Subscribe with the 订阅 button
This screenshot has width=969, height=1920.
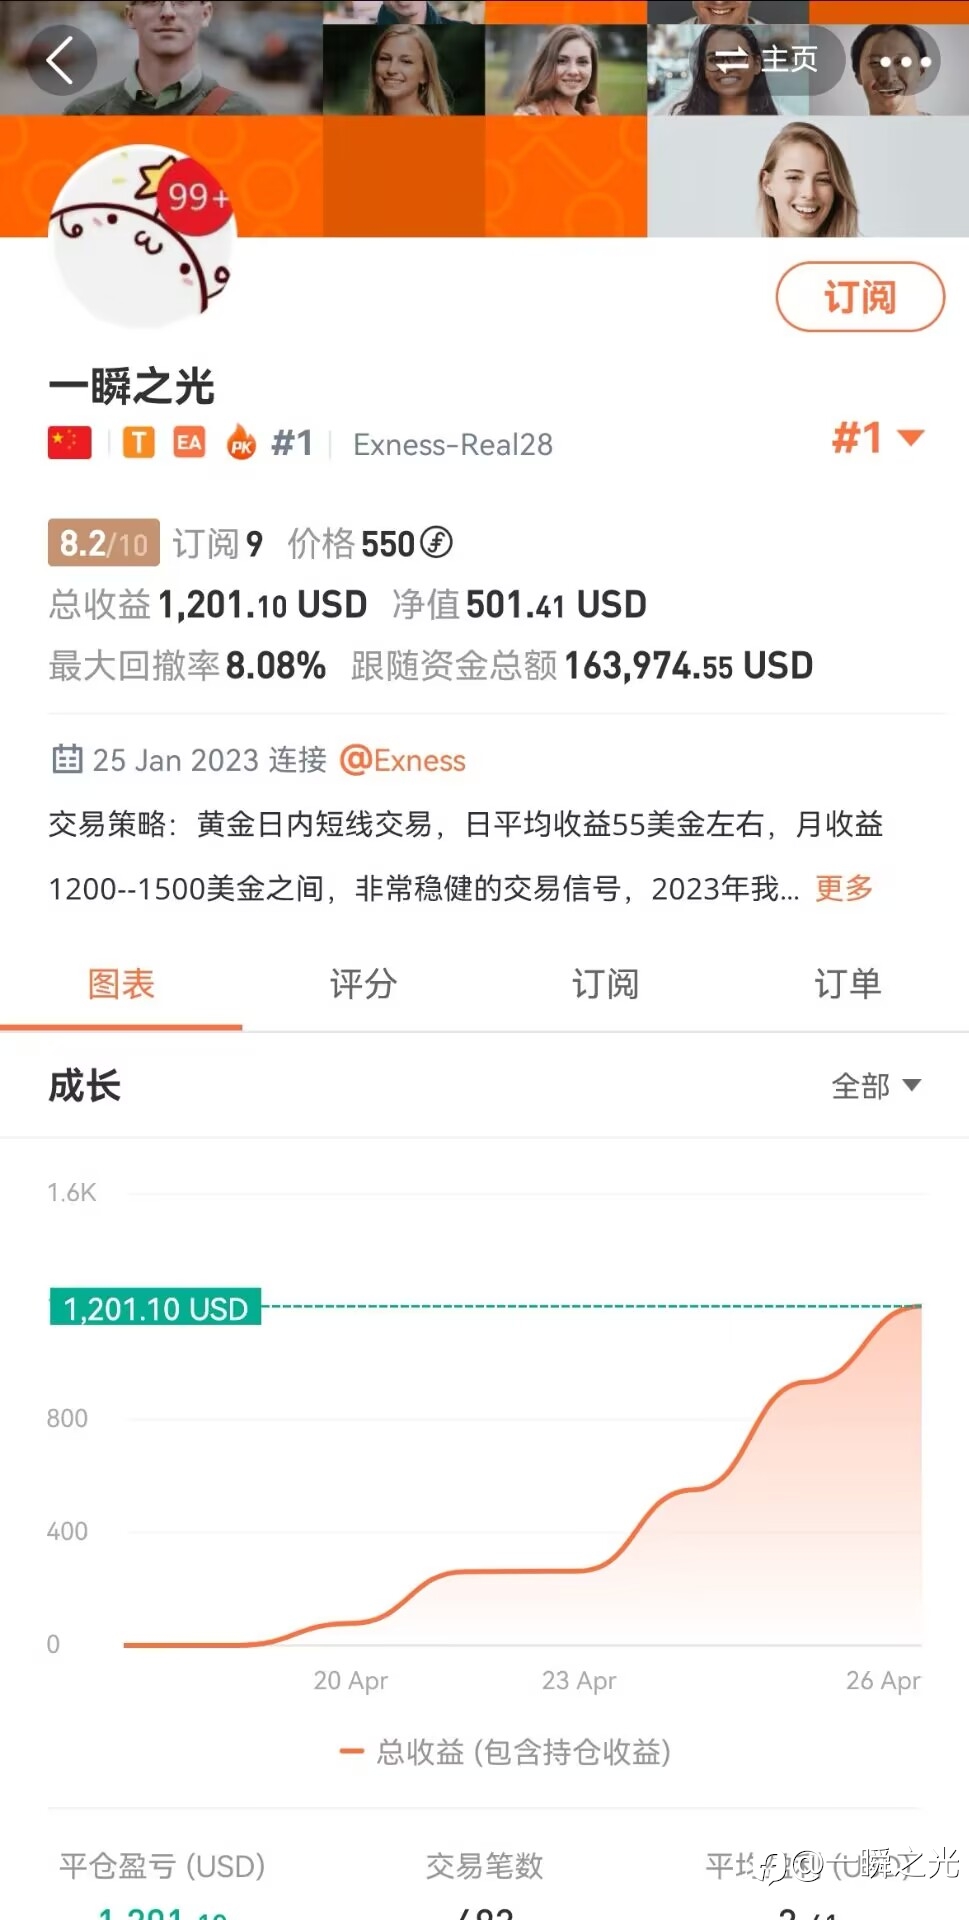(860, 297)
